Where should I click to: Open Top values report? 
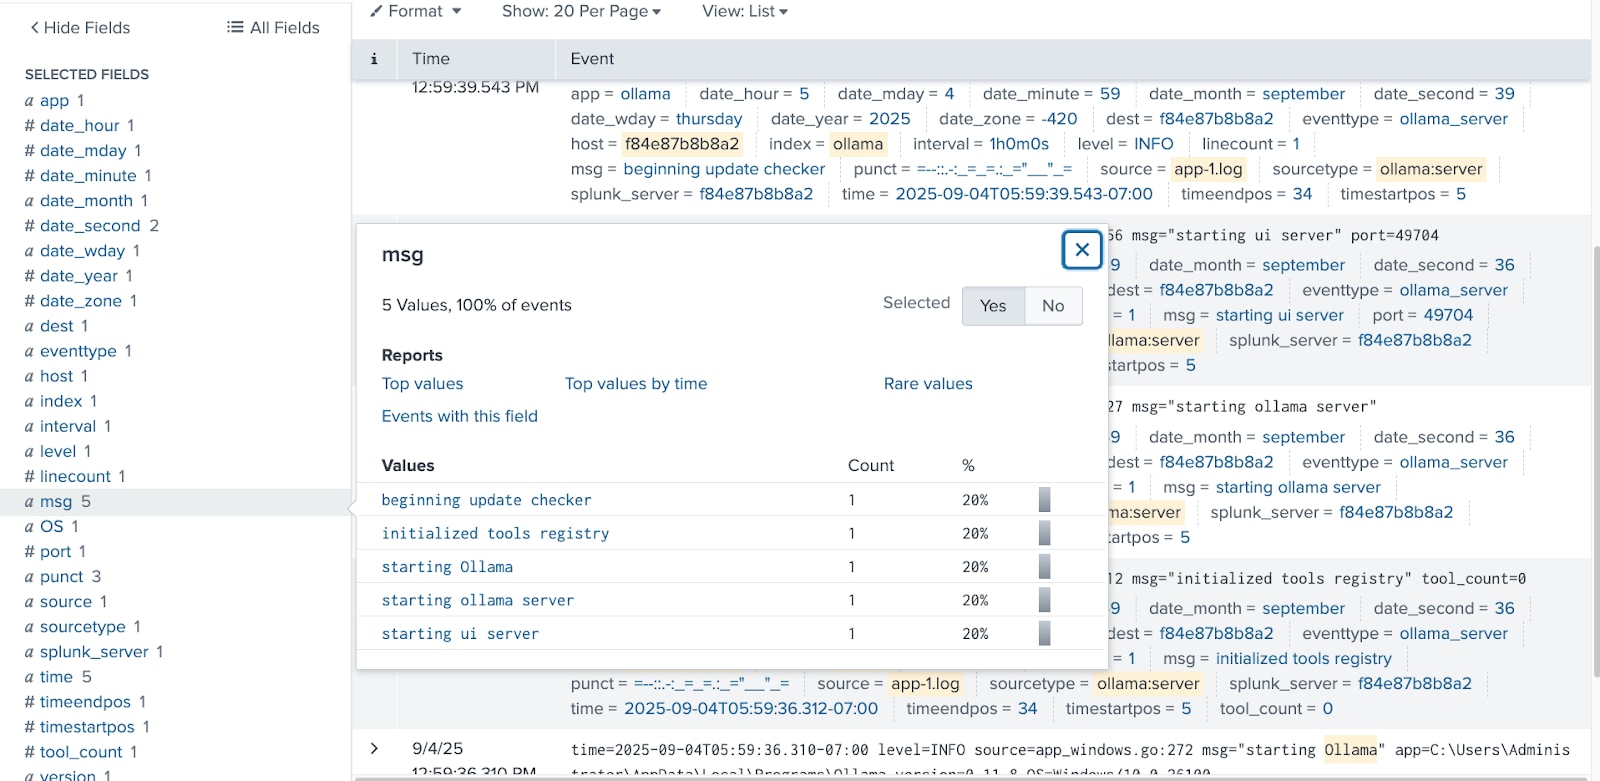click(x=422, y=384)
